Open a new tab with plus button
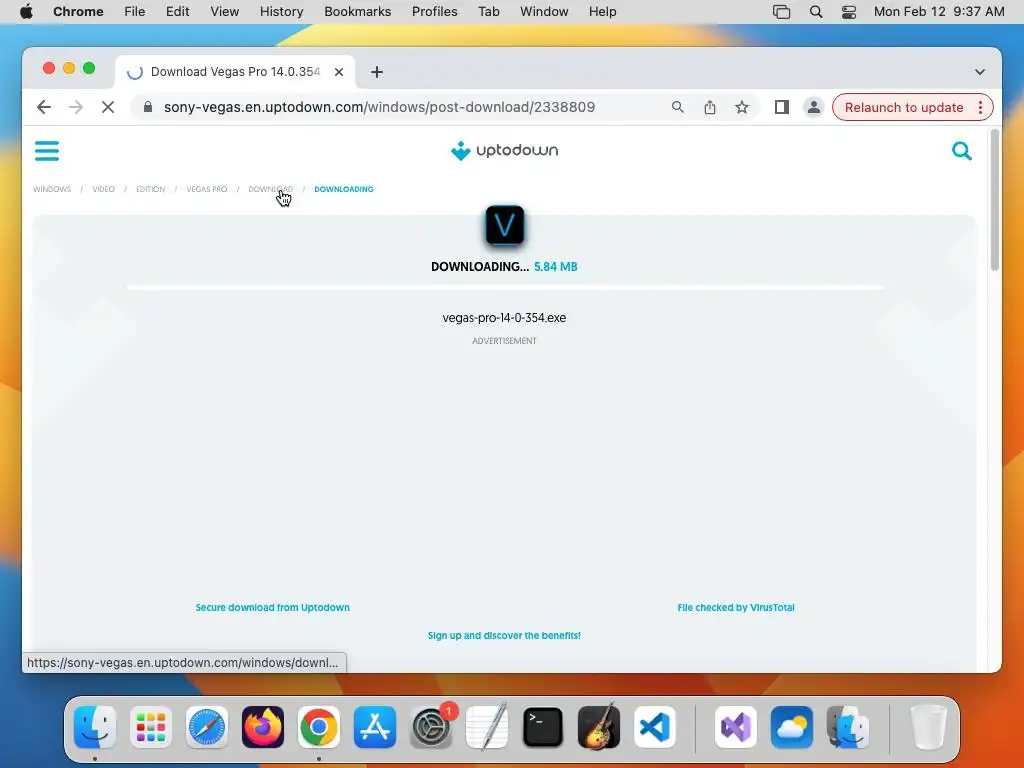 [377, 72]
